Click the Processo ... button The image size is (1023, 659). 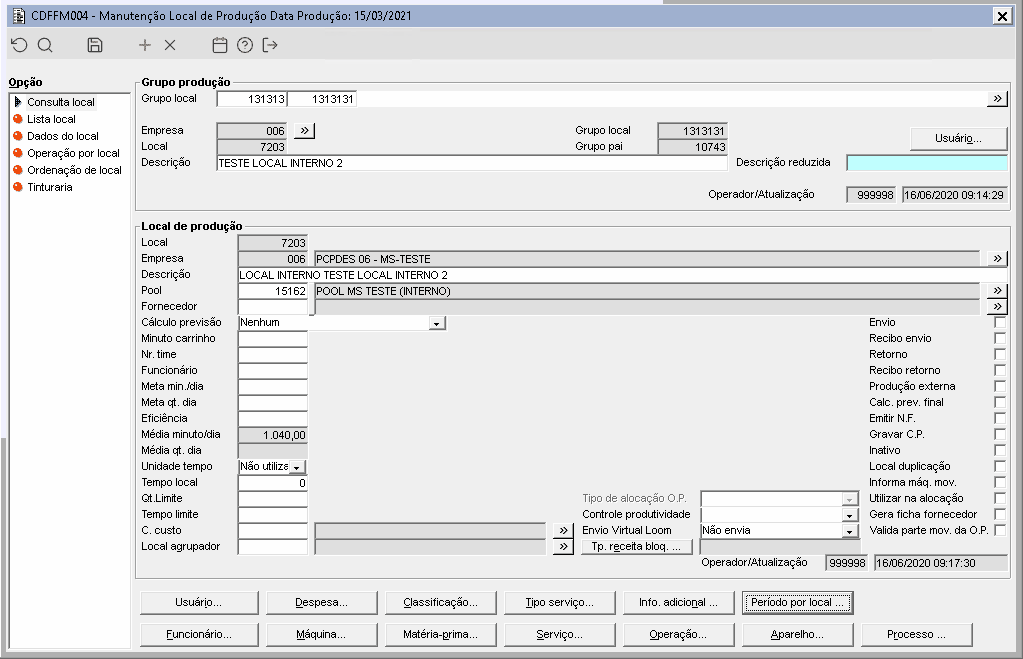click(917, 634)
